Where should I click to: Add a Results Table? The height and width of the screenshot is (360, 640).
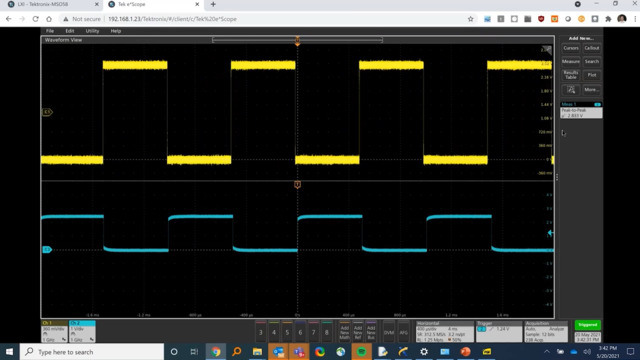click(571, 75)
